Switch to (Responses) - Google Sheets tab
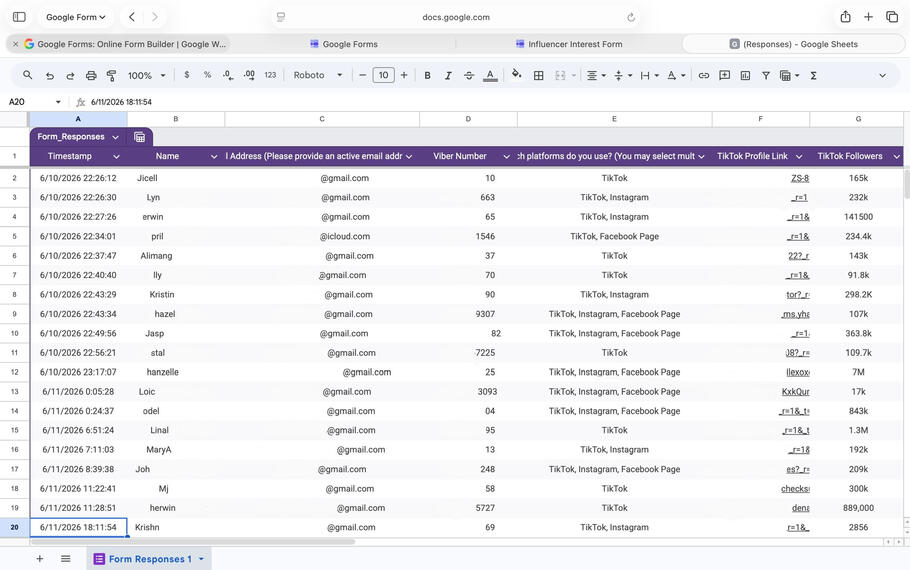Viewport: 910px width, 570px height. click(x=793, y=44)
